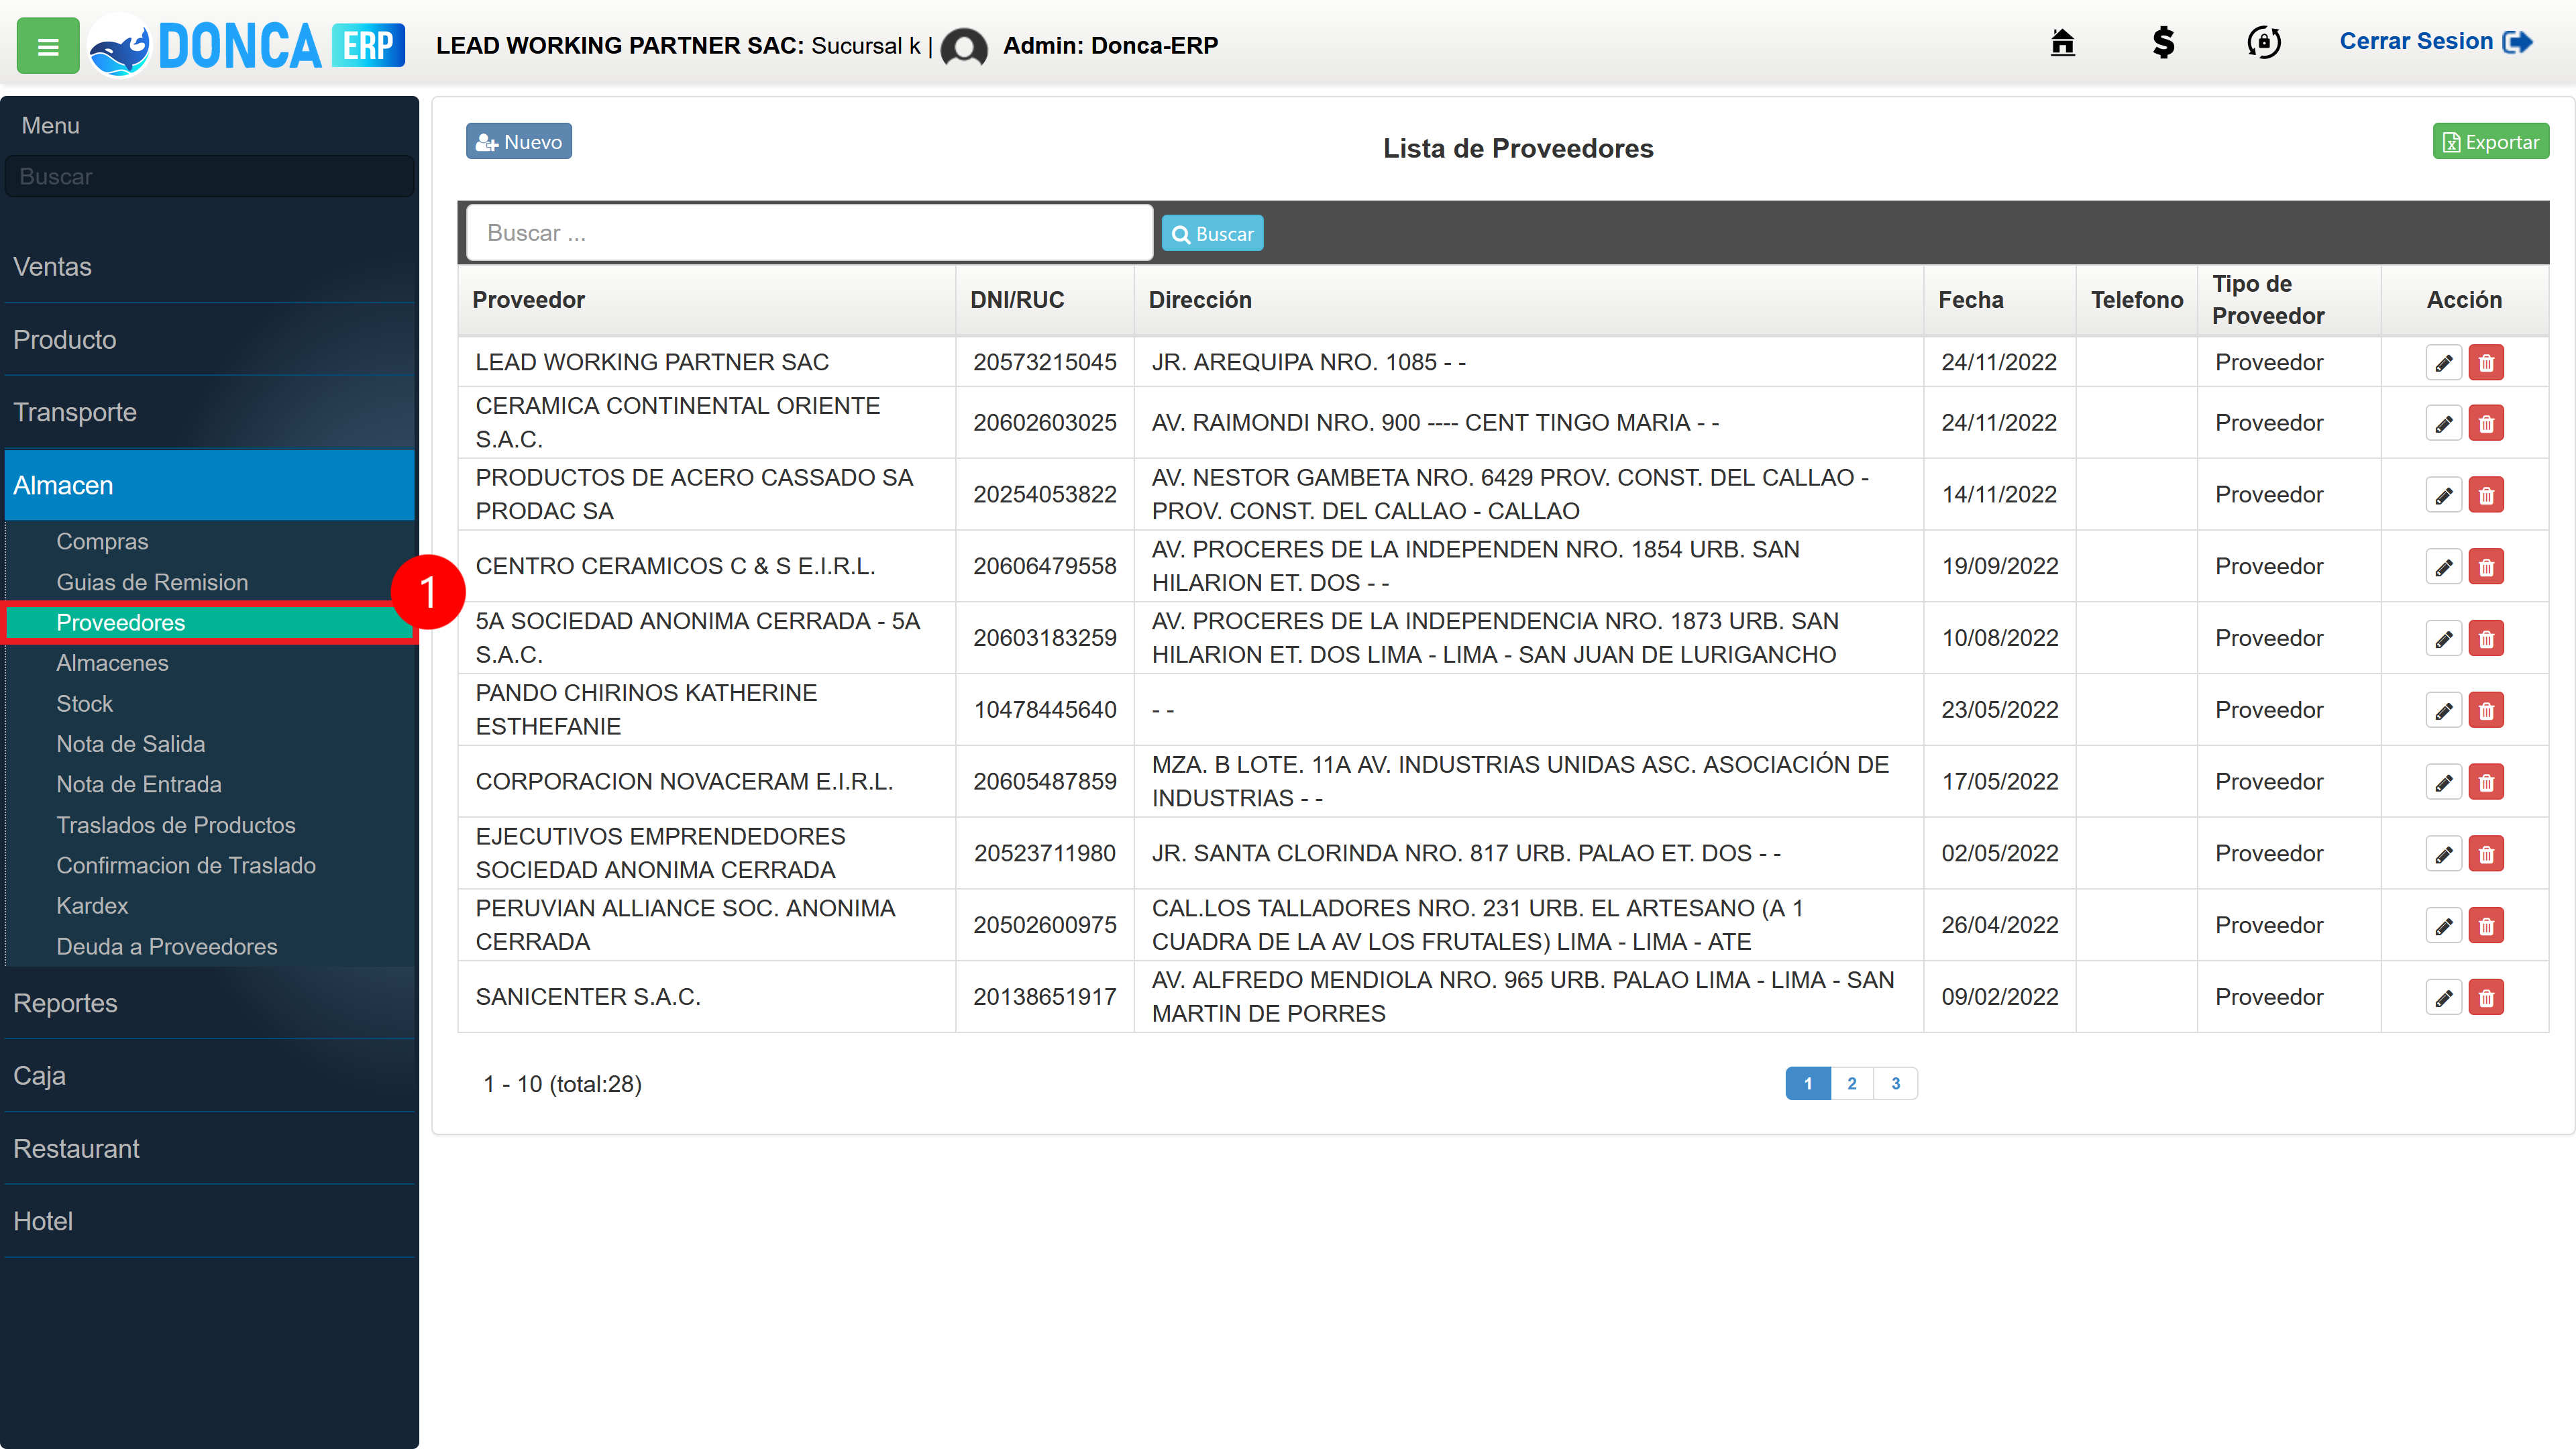Edit LEAD WORKING PARTNER SAC row

tap(2444, 363)
